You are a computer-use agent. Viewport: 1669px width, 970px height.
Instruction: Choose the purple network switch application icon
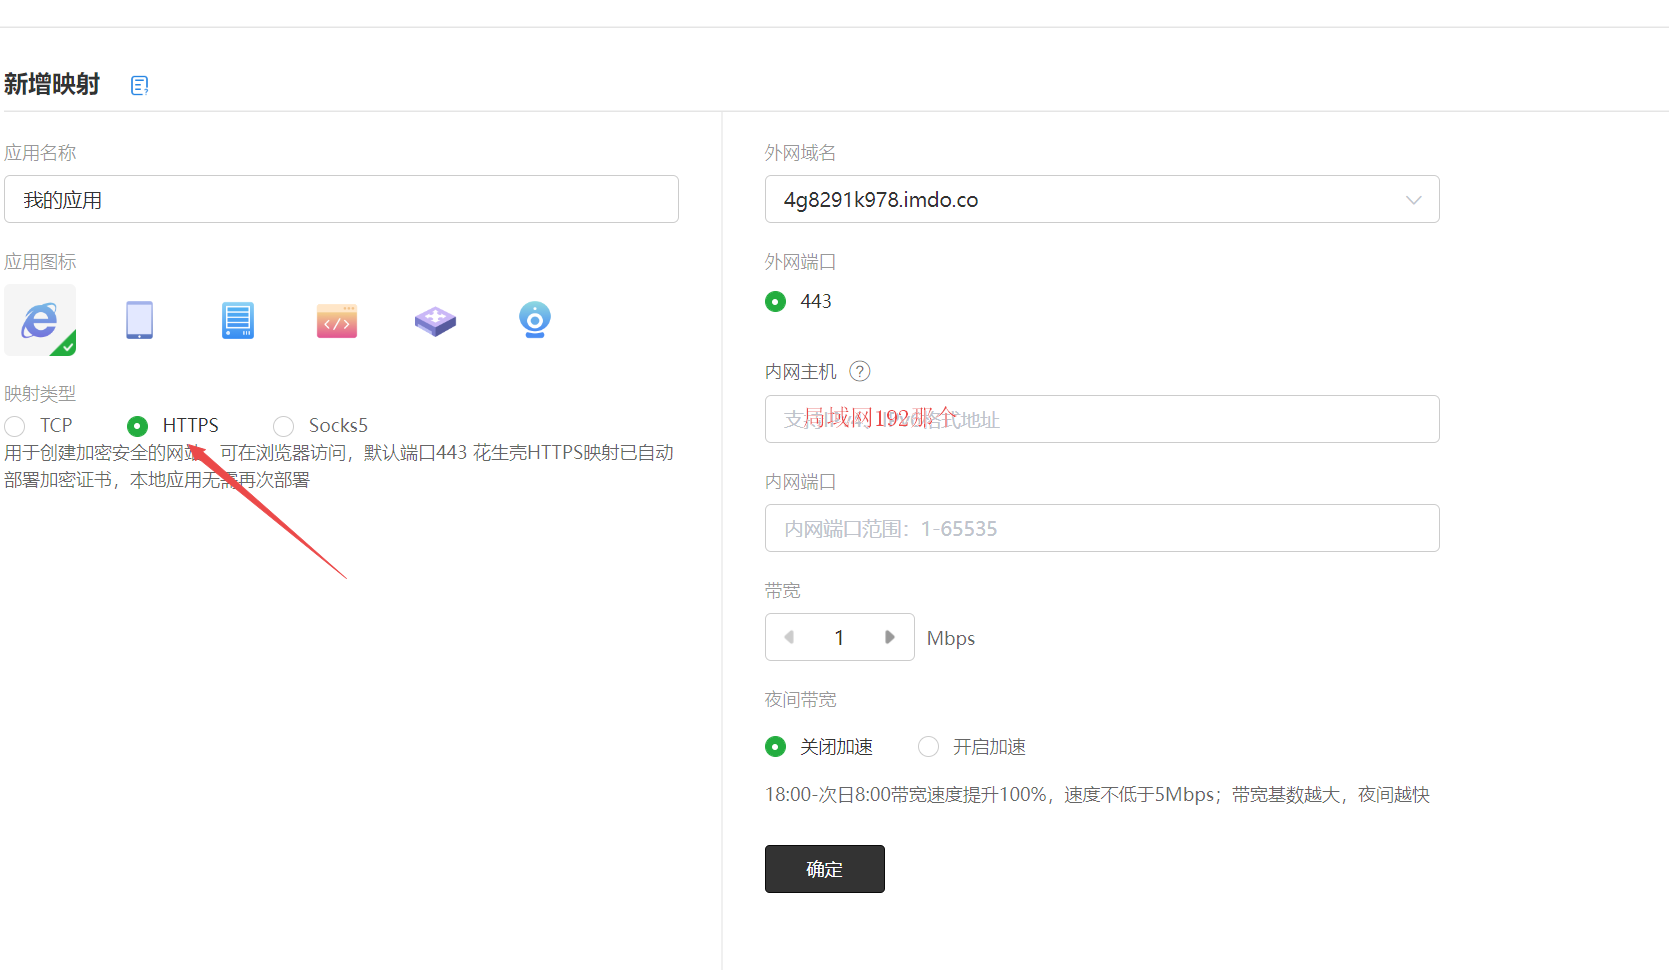[435, 321]
